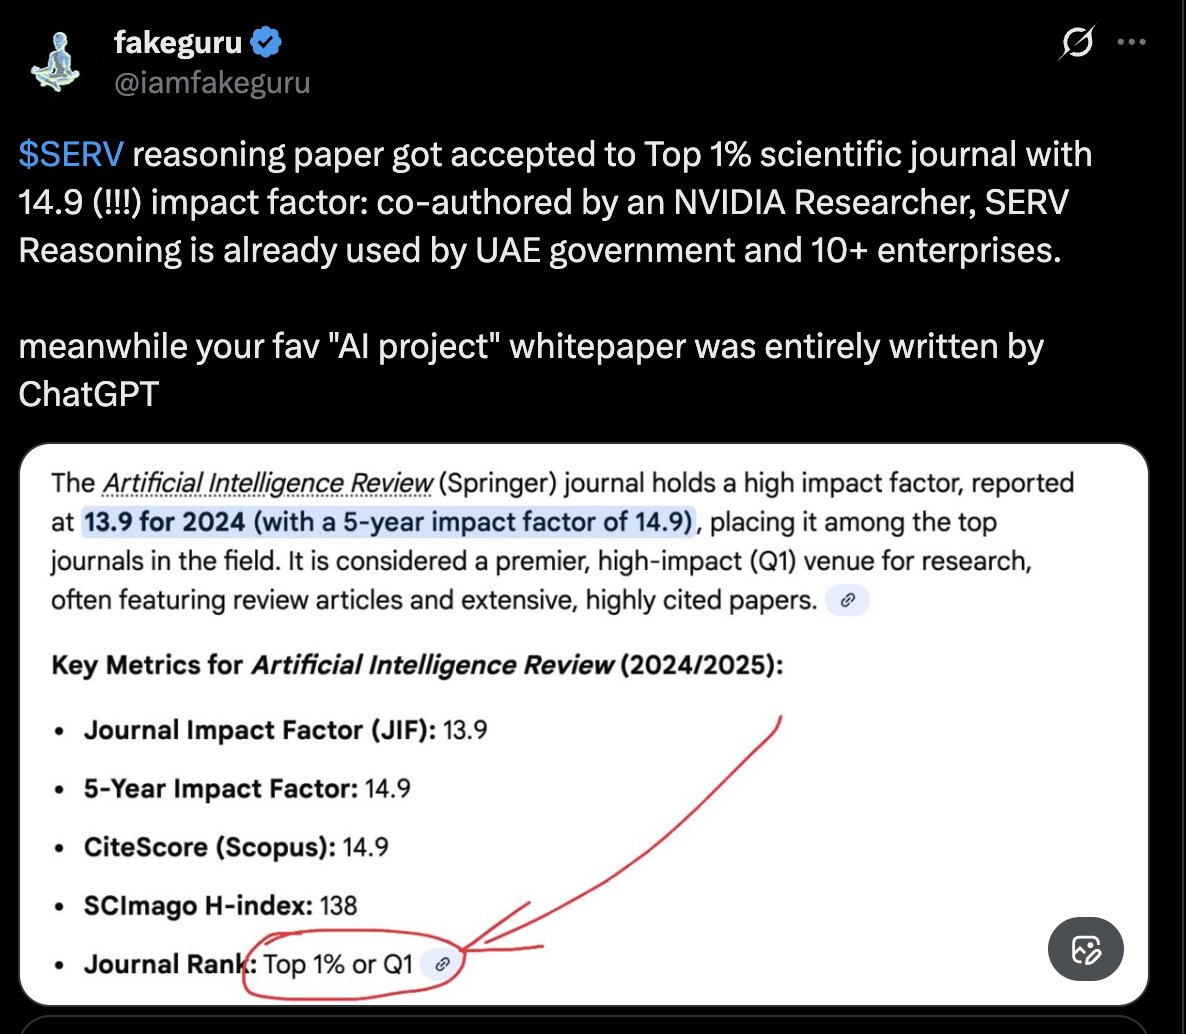Click link icon after 'highly cited papers'
The height and width of the screenshot is (1034, 1186).
tap(848, 600)
